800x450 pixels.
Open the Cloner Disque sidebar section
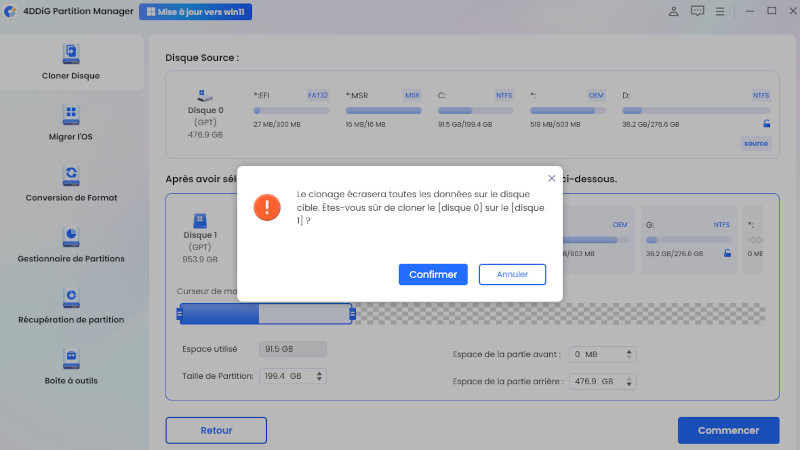tap(71, 61)
